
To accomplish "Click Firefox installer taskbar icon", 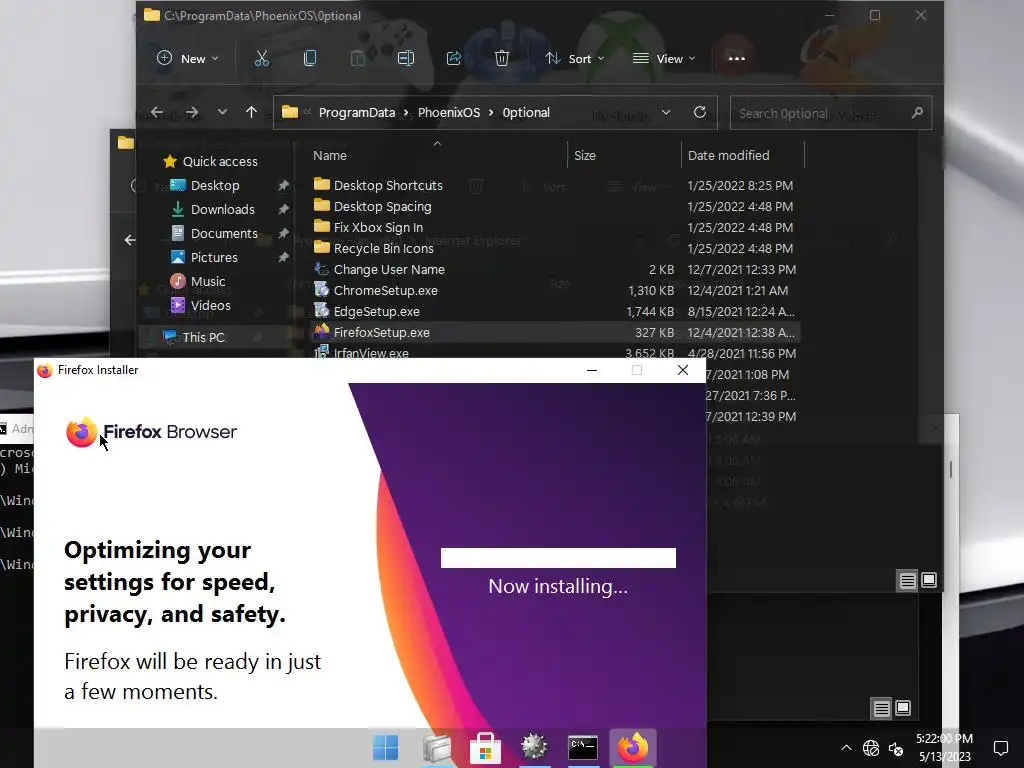I will [x=632, y=748].
